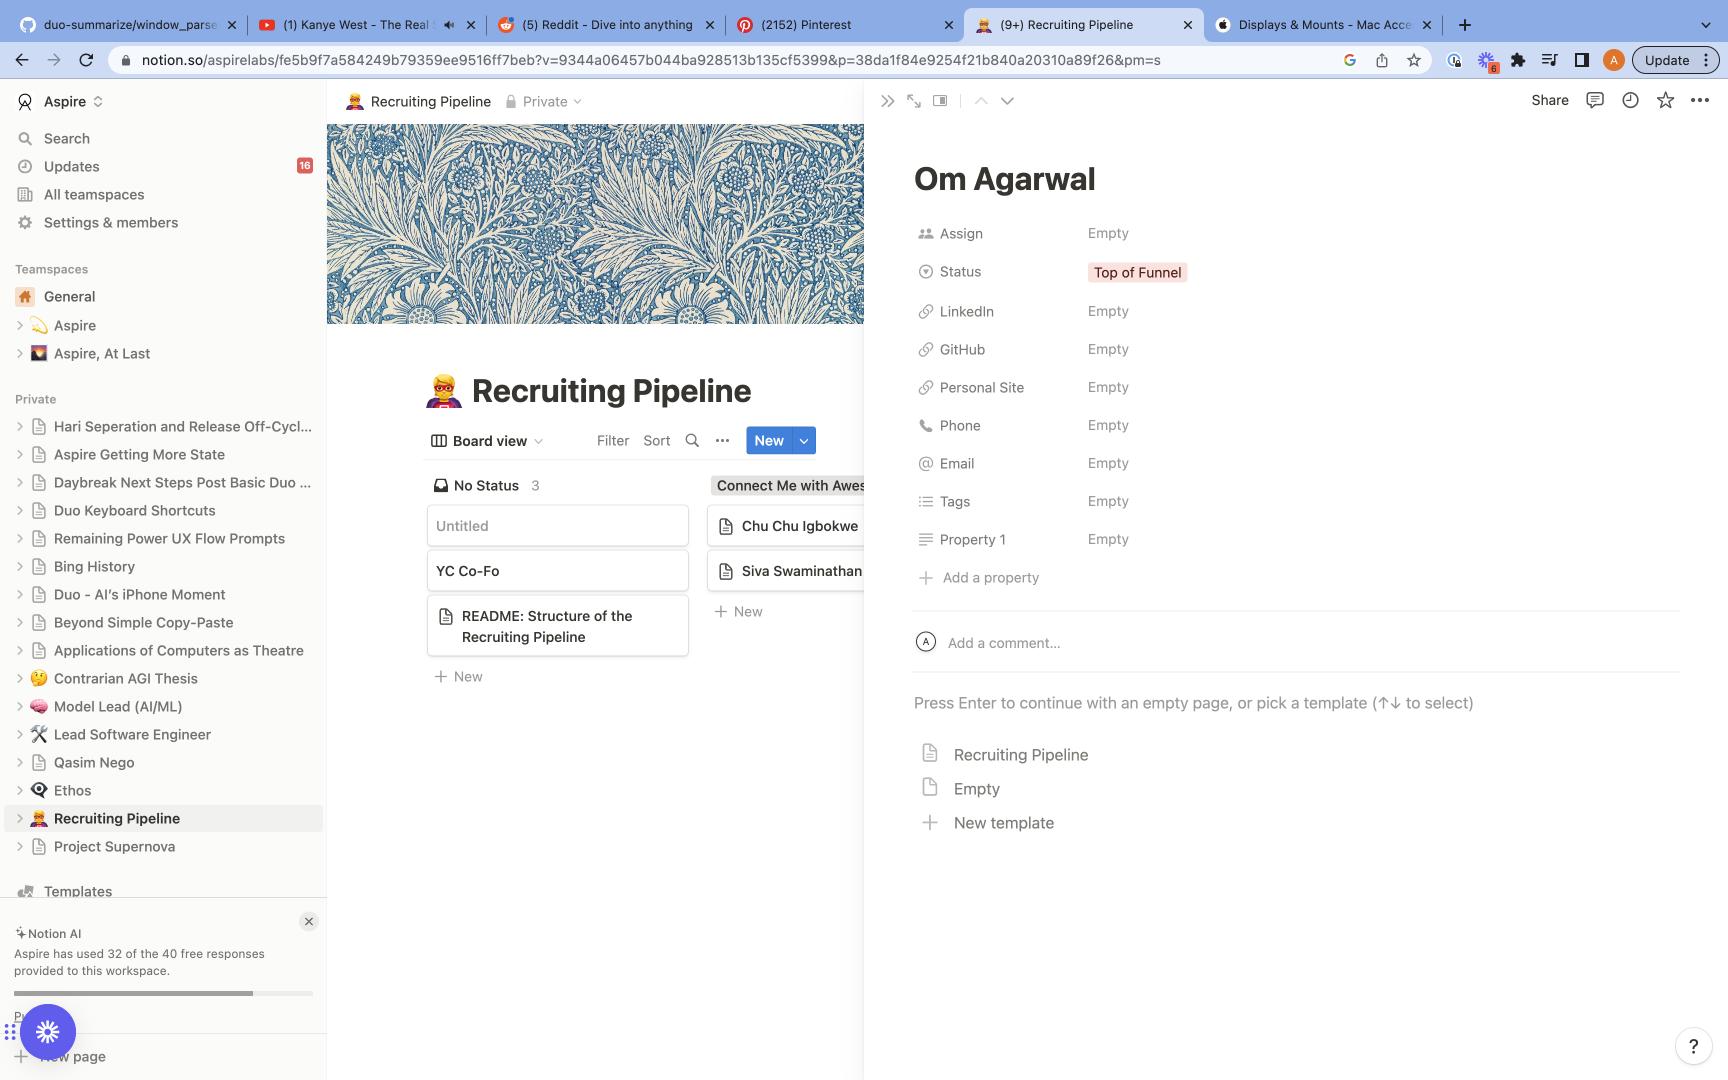Screen dimensions: 1728x1080
Task: Reload page in Chrome toolbar
Action: coord(86,60)
